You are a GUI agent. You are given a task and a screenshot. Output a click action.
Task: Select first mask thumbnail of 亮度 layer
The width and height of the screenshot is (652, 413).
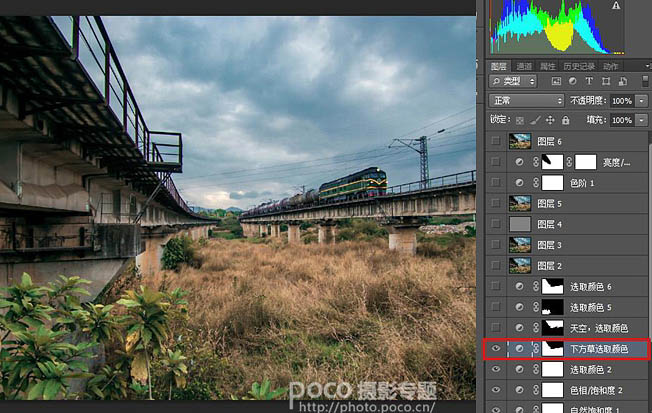click(552, 162)
